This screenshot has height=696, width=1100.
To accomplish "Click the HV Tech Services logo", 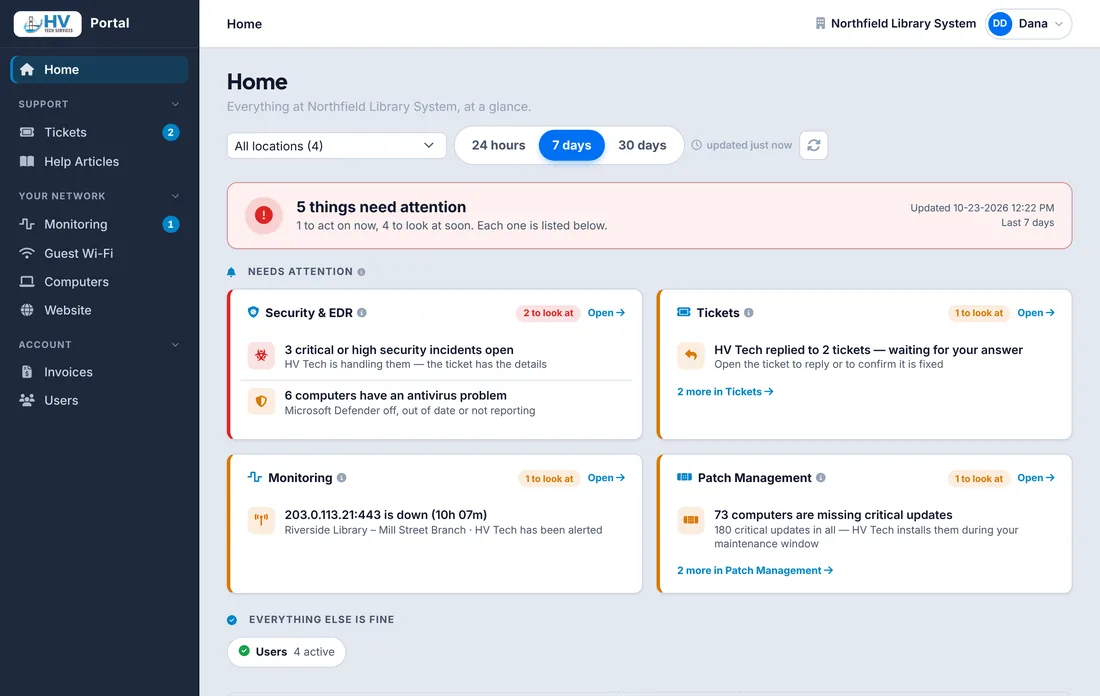I will click(x=48, y=23).
